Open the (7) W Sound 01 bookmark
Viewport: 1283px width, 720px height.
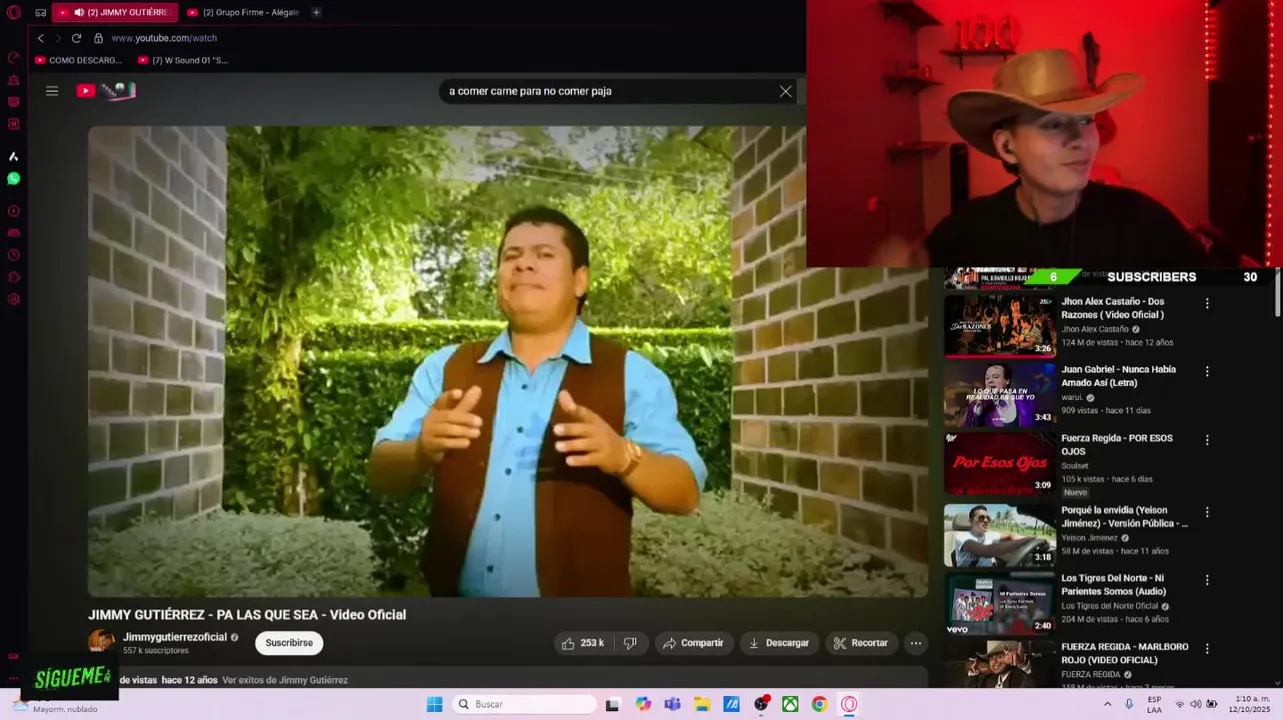point(183,60)
